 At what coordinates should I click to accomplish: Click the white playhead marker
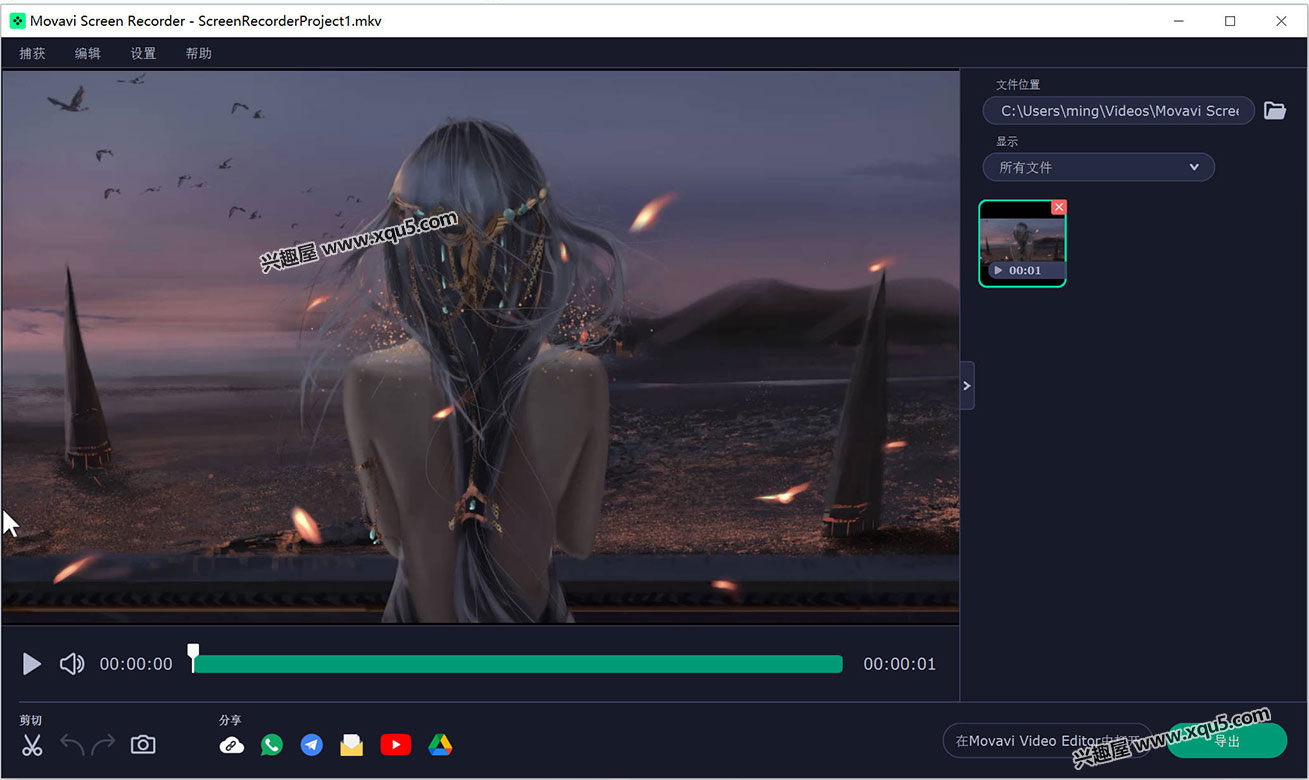coord(193,657)
